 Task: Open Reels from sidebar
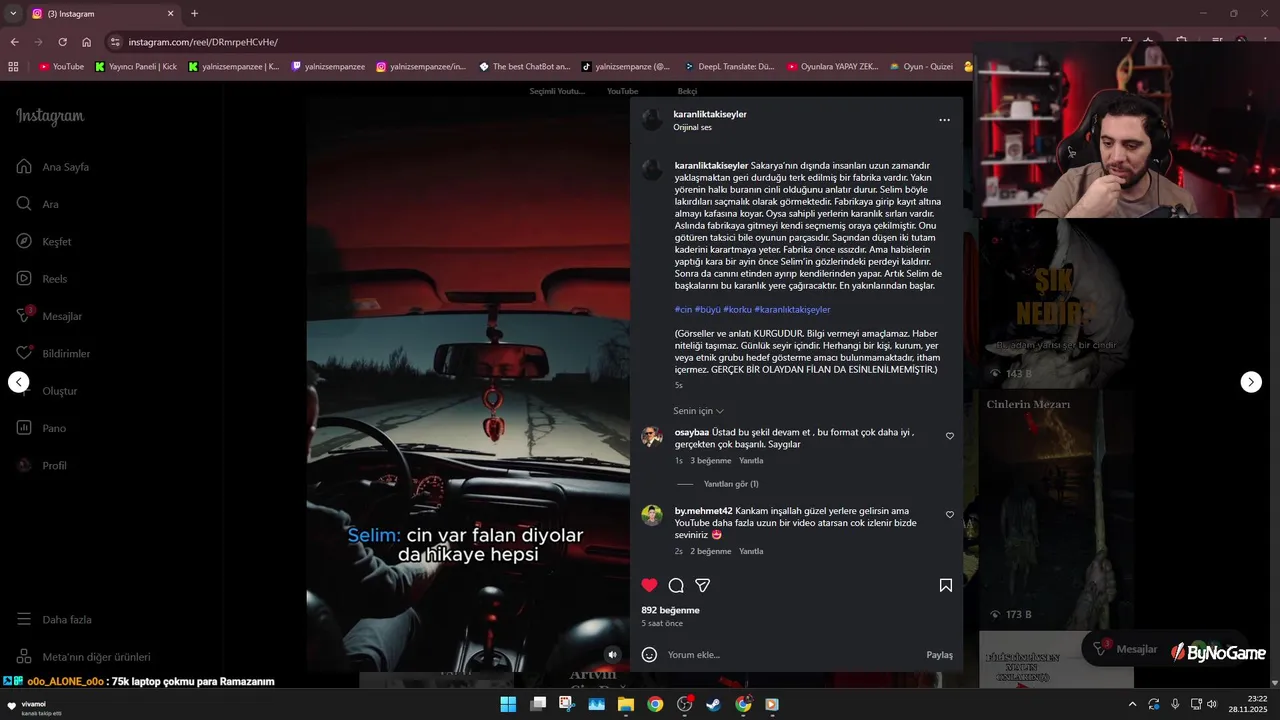42,279
